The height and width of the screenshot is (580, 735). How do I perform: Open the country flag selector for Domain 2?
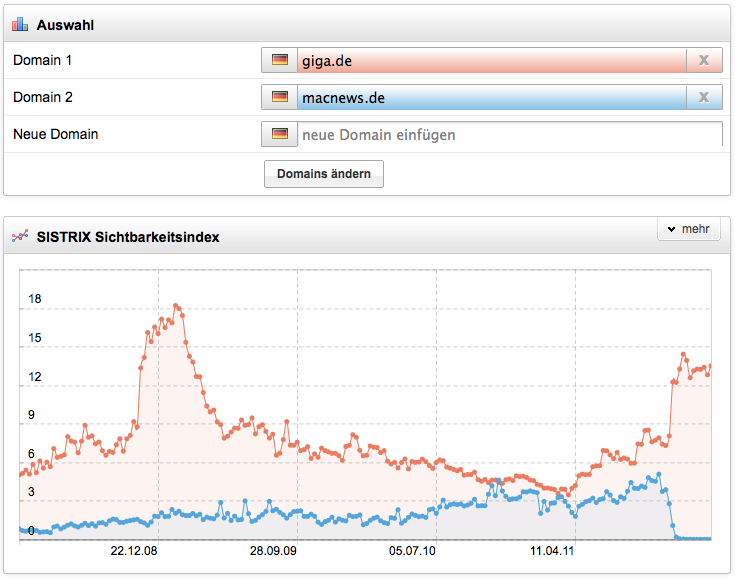[279, 98]
